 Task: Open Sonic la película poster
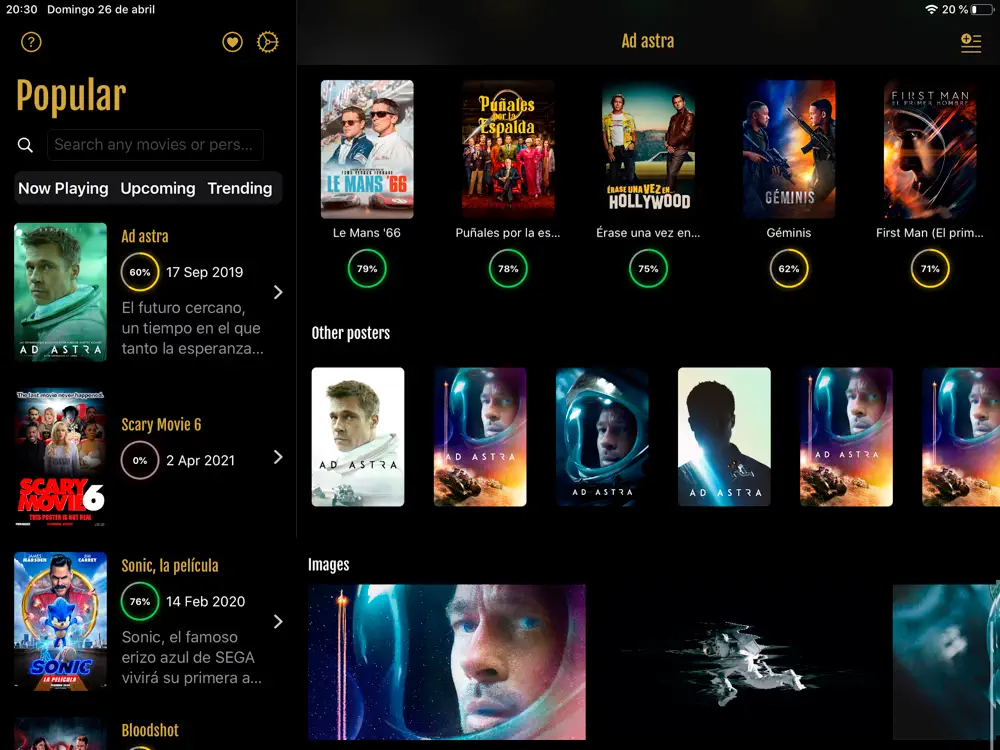tap(61, 621)
